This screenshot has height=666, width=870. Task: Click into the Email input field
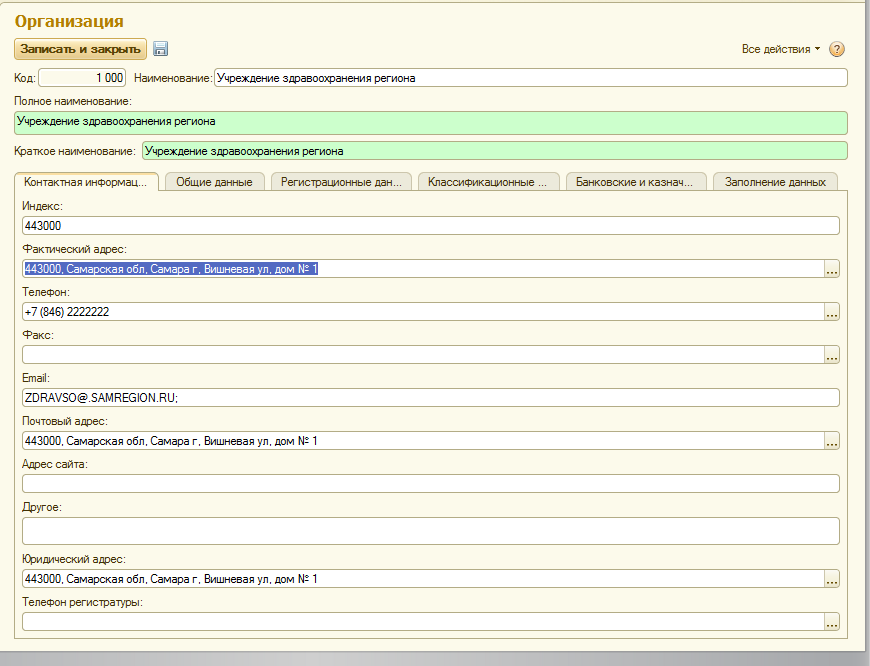430,398
